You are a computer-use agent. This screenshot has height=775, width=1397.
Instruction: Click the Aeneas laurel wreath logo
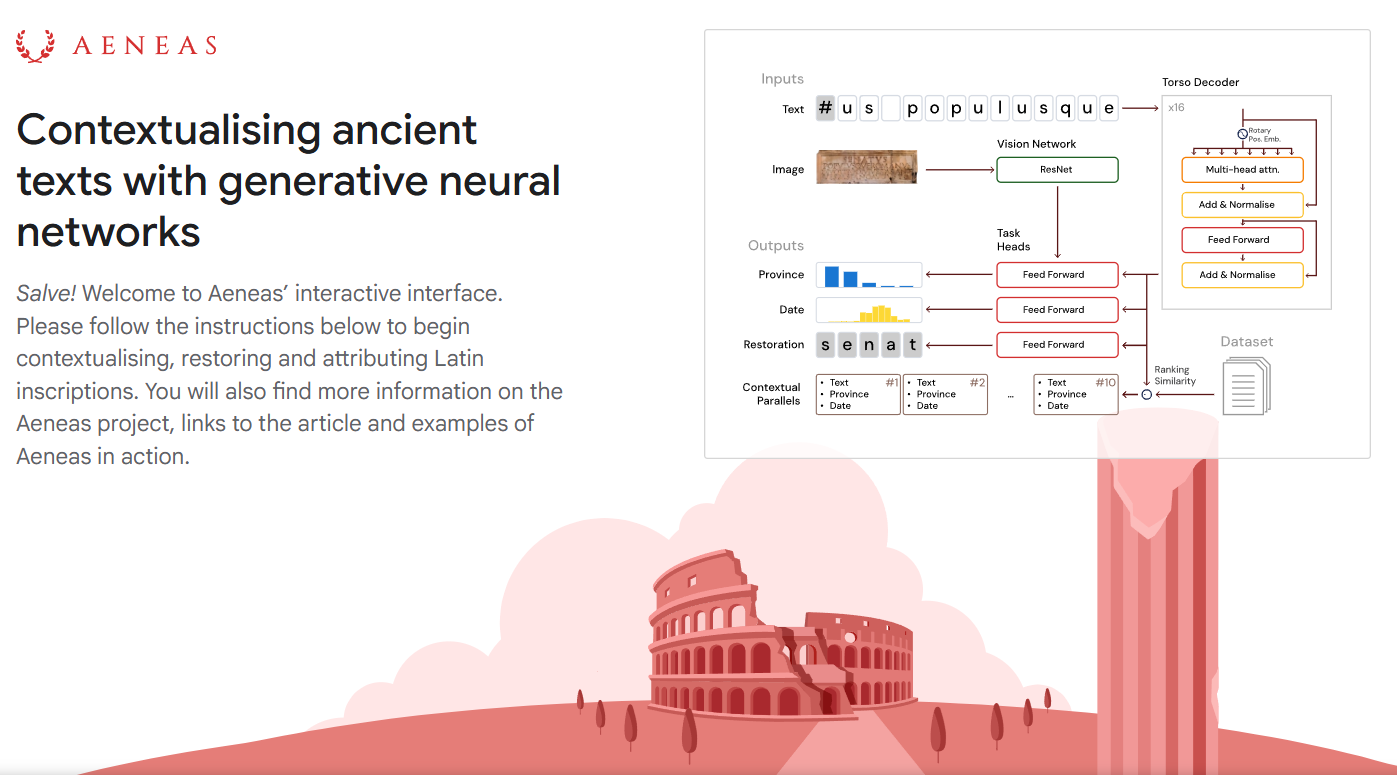pos(35,46)
